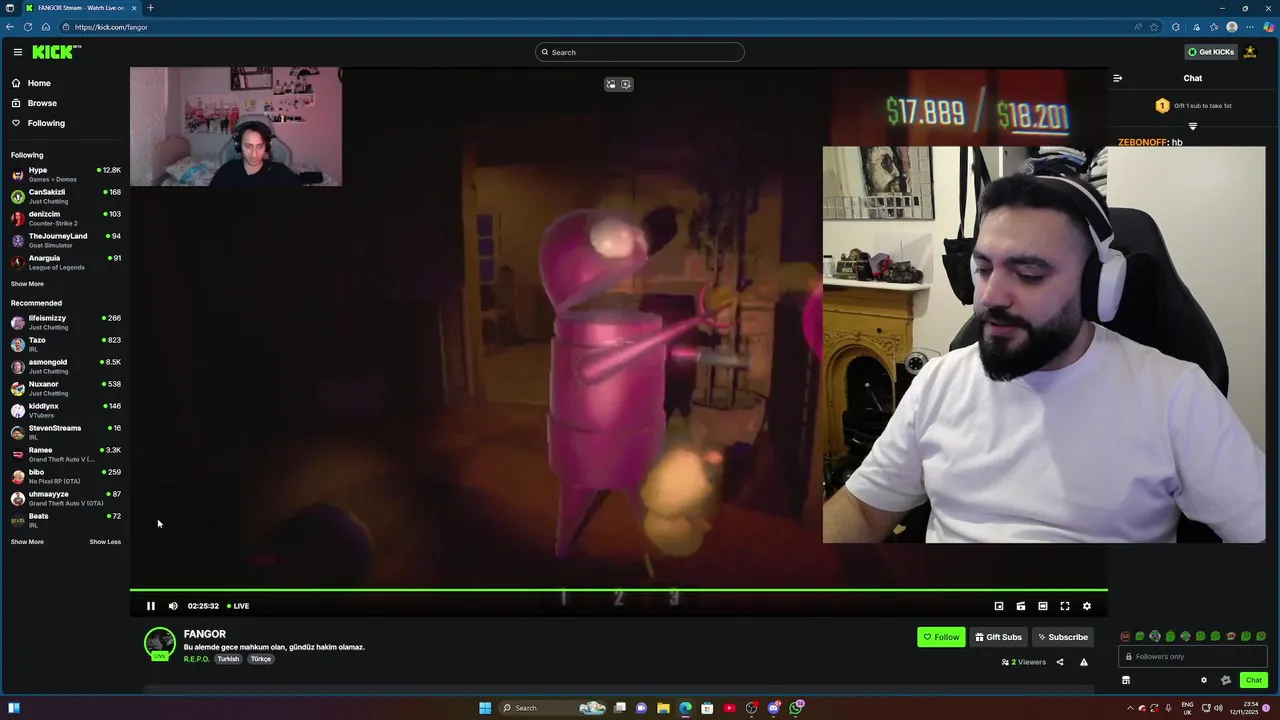Enable picture-in-picture mini player

point(999,606)
